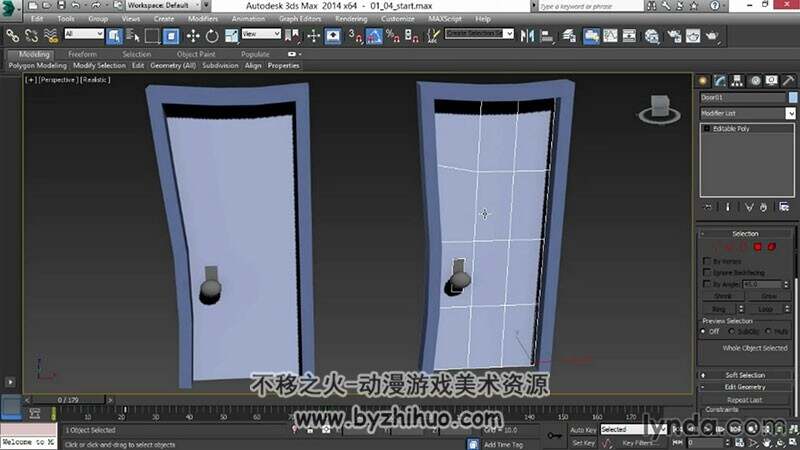This screenshot has height=450, width=800.
Task: Click the Ring selection button
Action: point(718,309)
